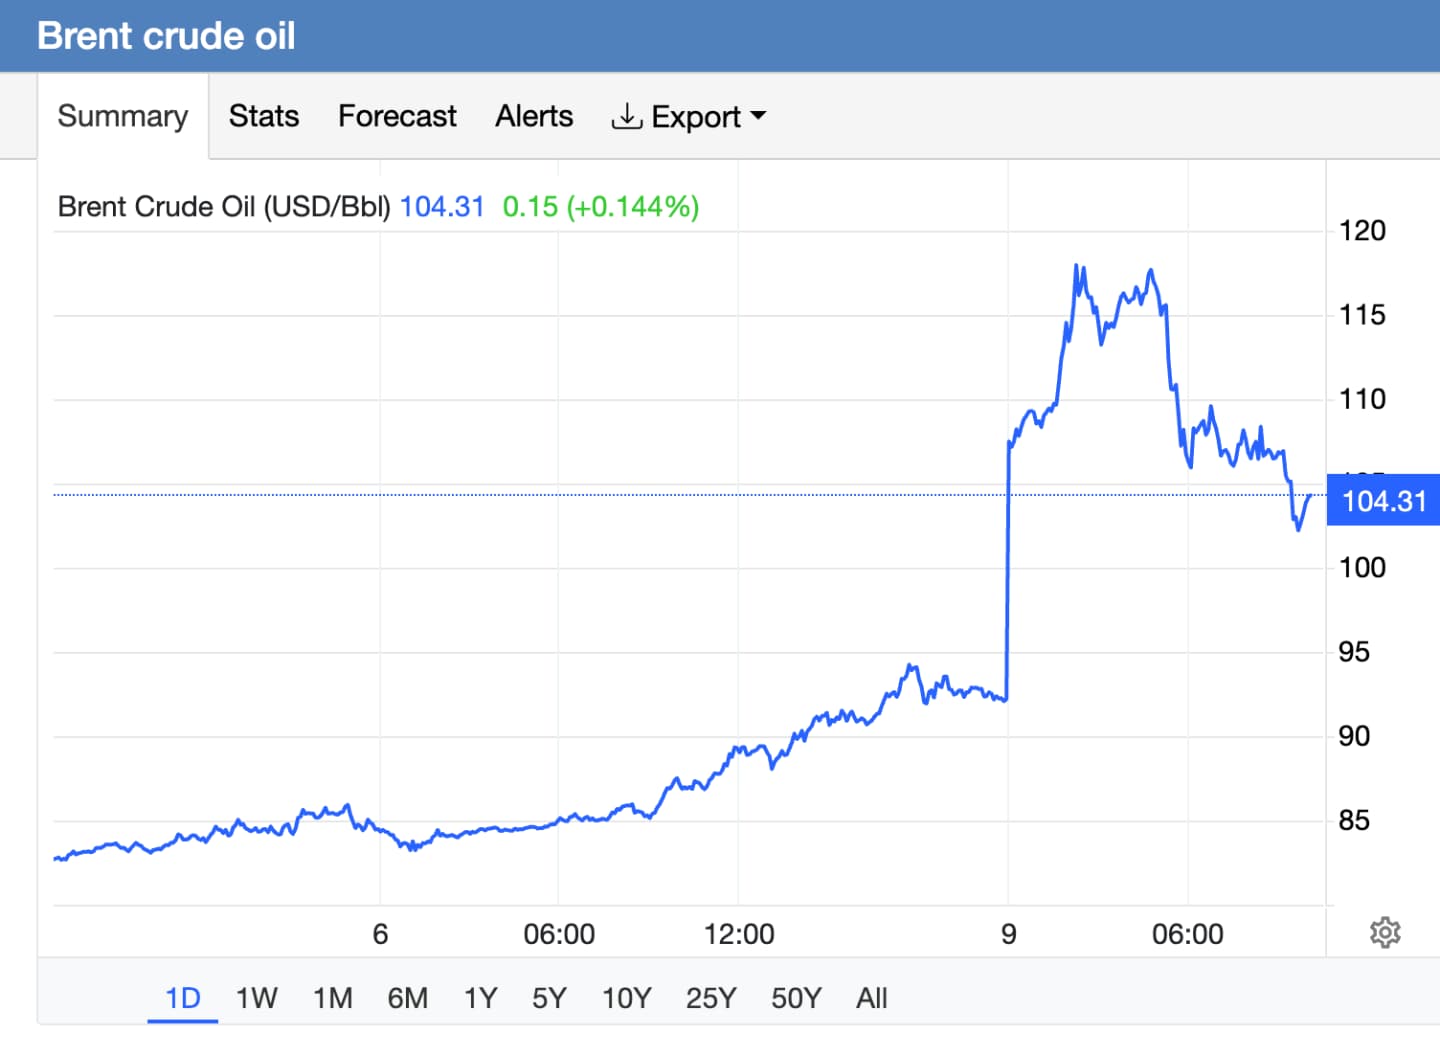Display the 10Y price history
This screenshot has width=1440, height=1055.
click(x=626, y=997)
